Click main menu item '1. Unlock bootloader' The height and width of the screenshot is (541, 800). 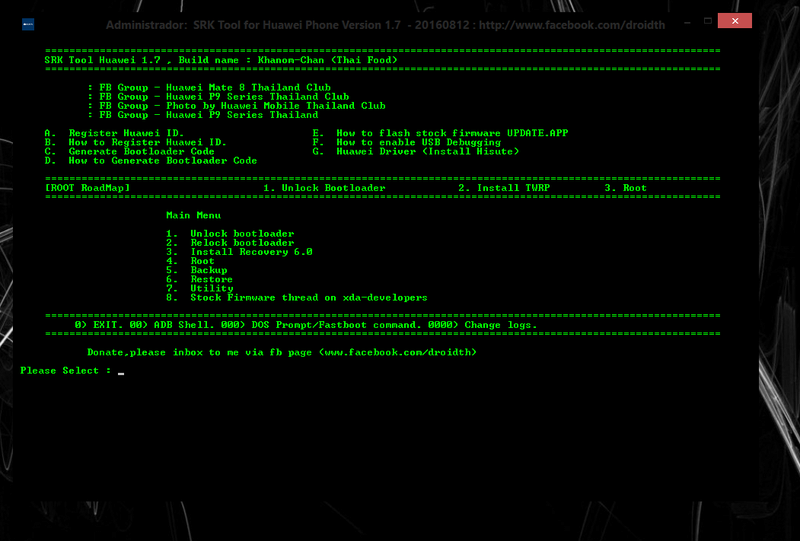pyautogui.click(x=230, y=234)
